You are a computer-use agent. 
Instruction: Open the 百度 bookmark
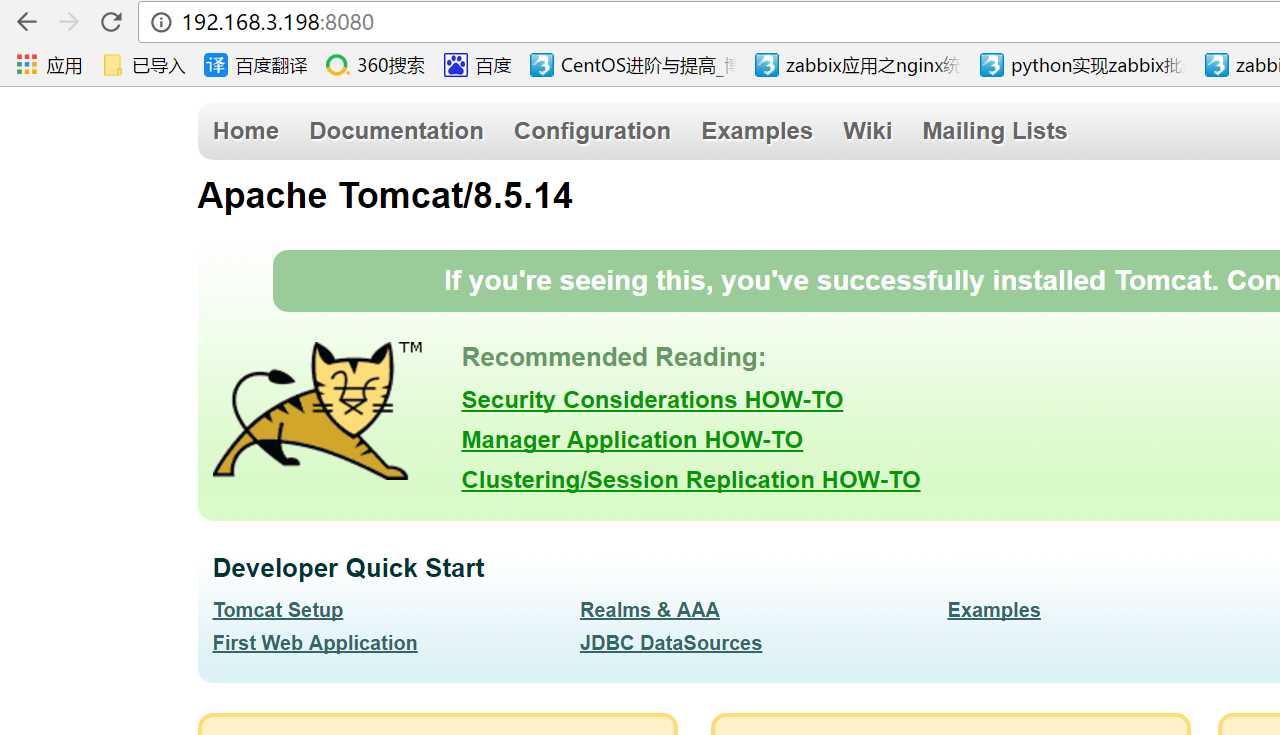pos(478,66)
